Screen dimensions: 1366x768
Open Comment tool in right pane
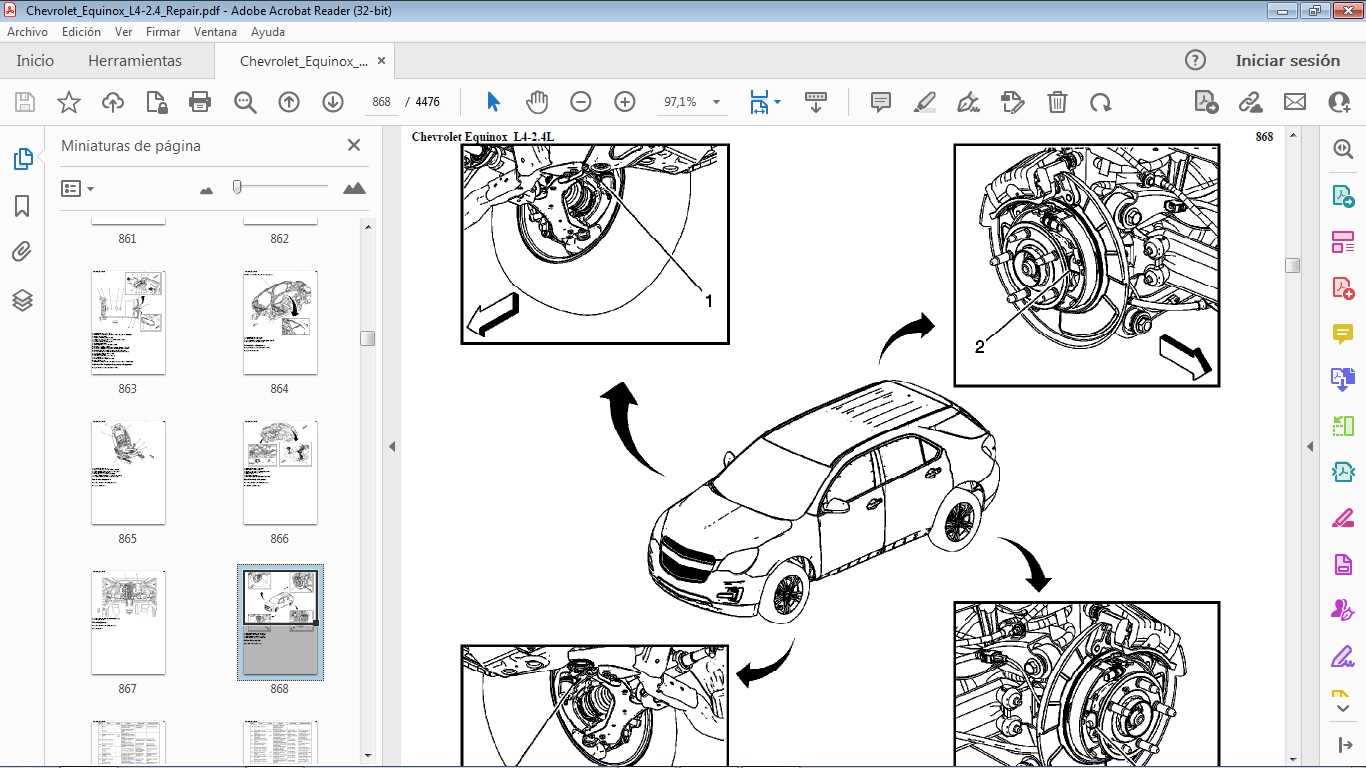click(1343, 334)
